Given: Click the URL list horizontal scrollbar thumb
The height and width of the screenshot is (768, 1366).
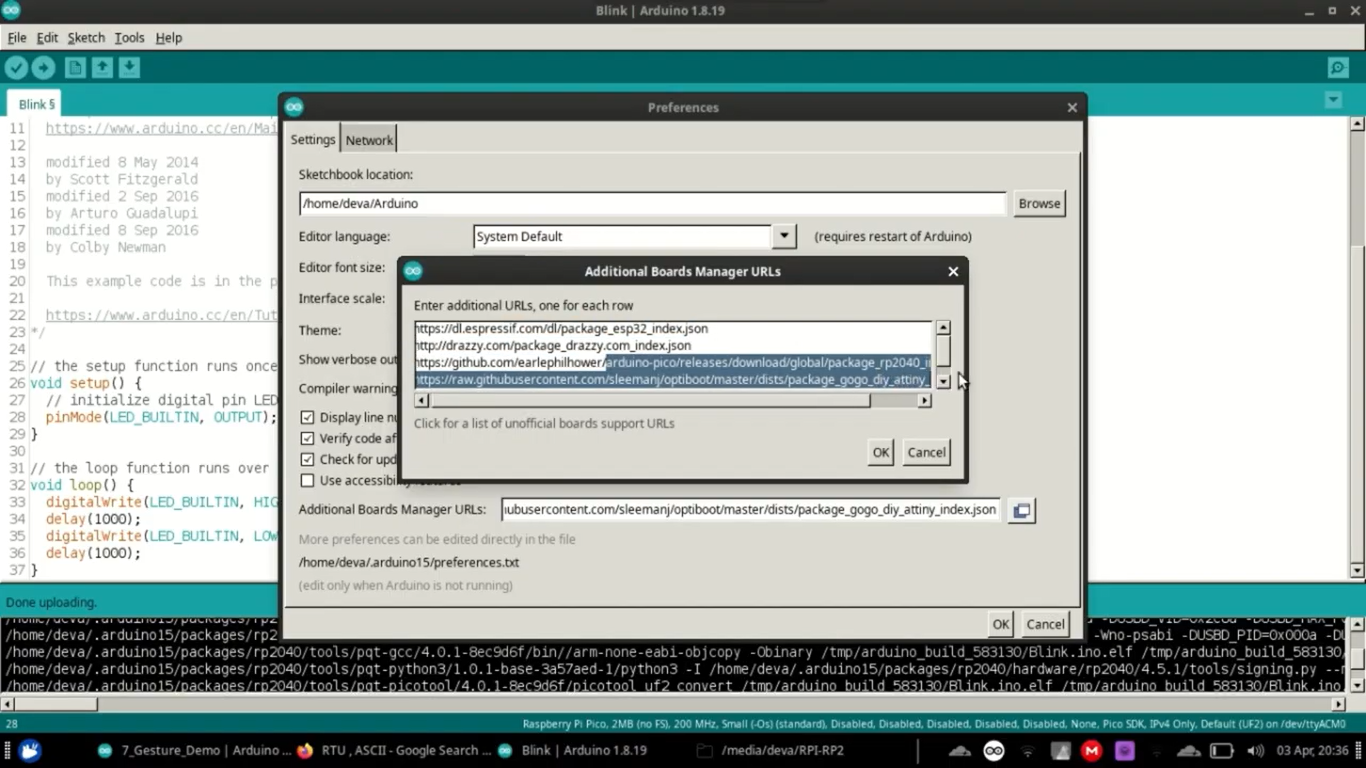Looking at the screenshot, I should point(650,400).
